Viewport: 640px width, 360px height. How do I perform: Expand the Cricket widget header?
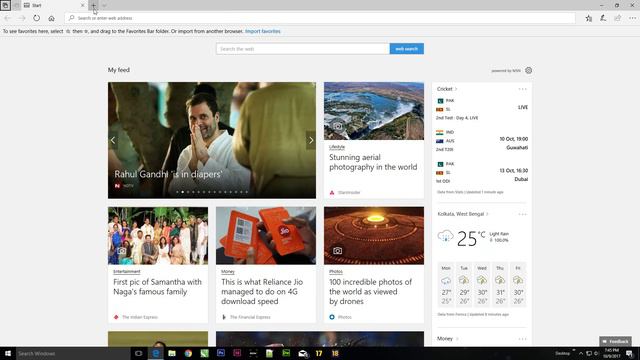(x=447, y=89)
